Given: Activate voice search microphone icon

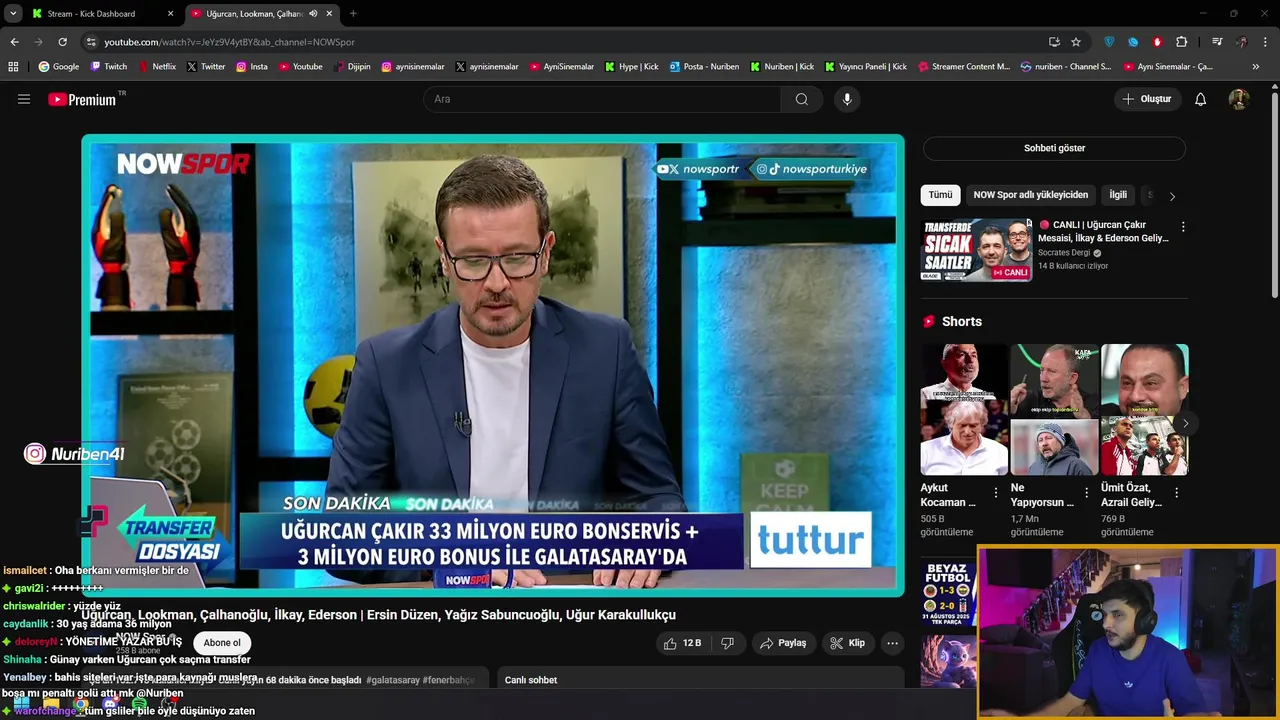Looking at the screenshot, I should point(847,99).
